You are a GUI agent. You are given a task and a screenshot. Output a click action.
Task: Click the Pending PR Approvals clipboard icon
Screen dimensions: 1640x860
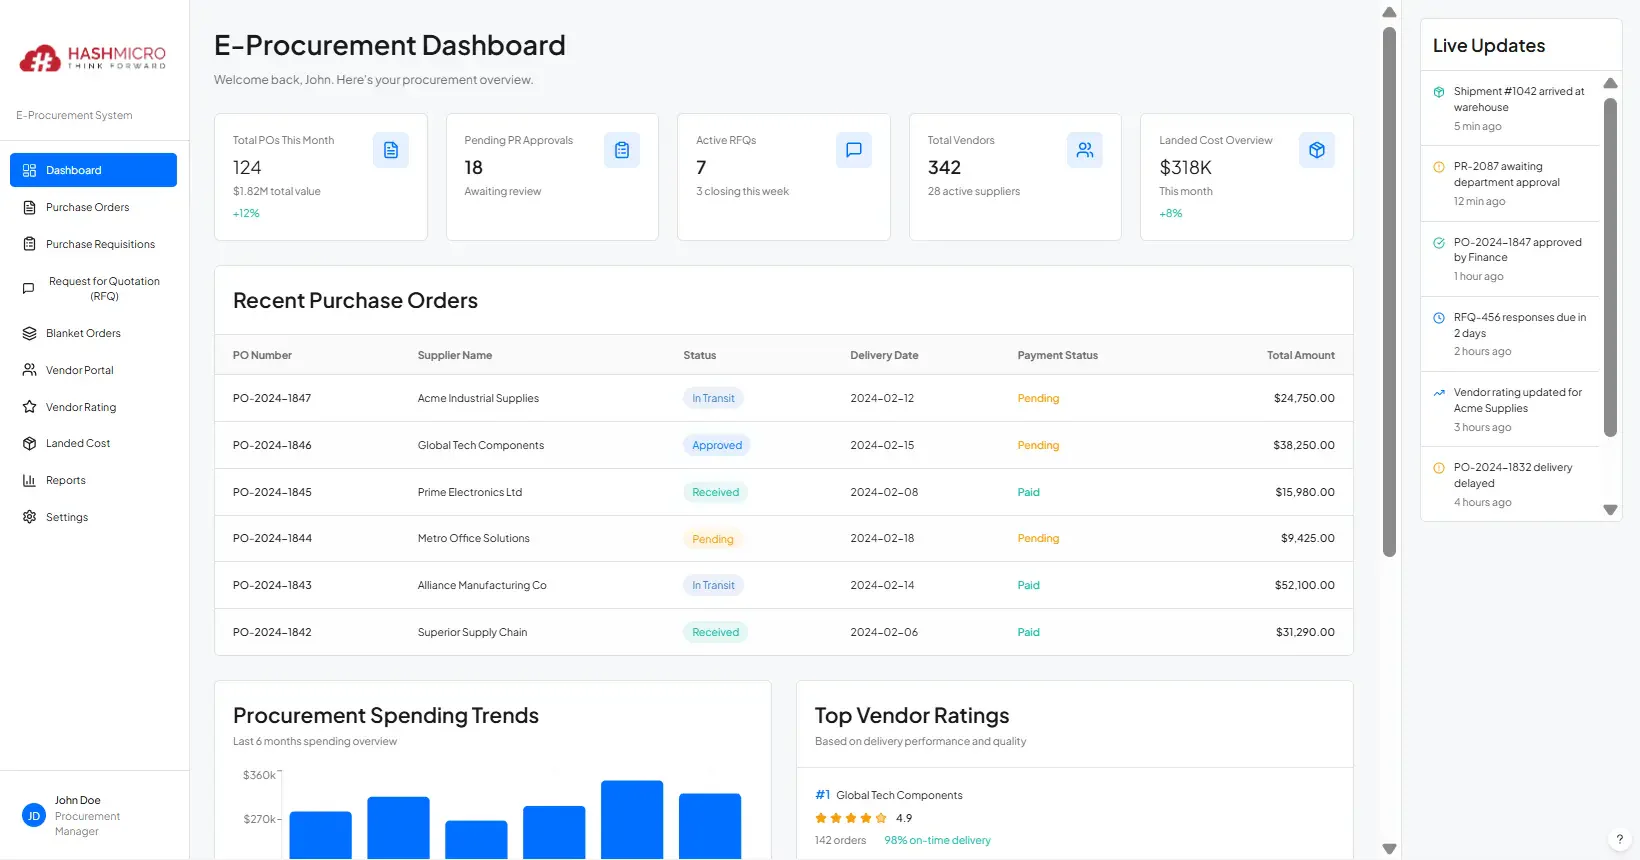(x=622, y=150)
